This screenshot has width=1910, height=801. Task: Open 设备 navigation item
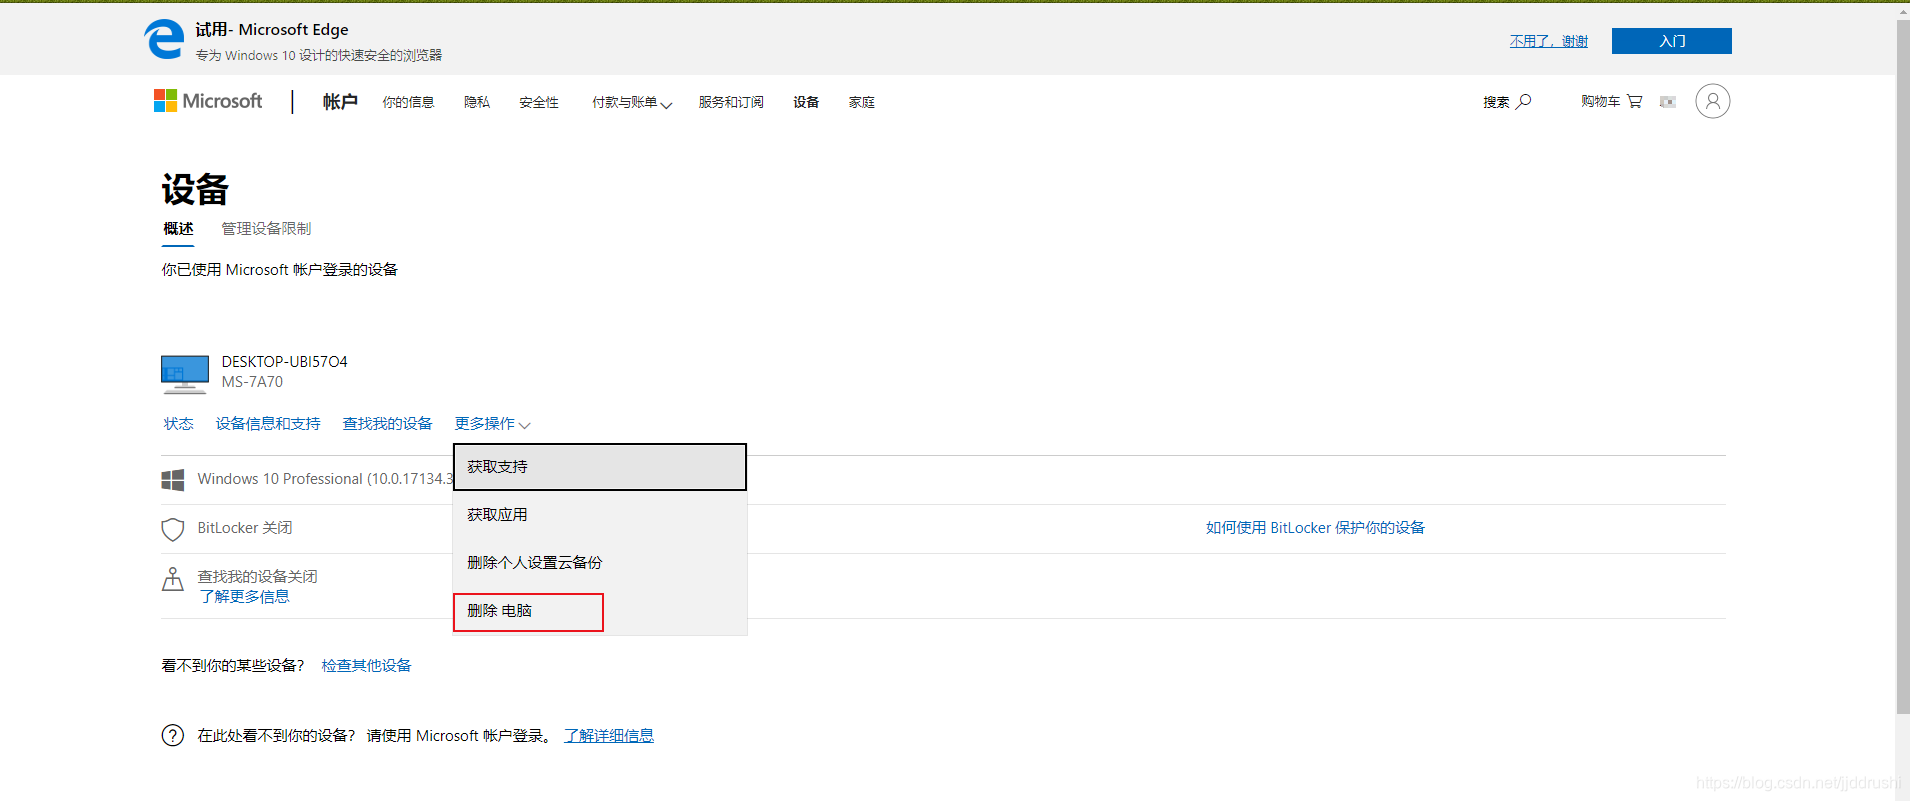tap(806, 102)
